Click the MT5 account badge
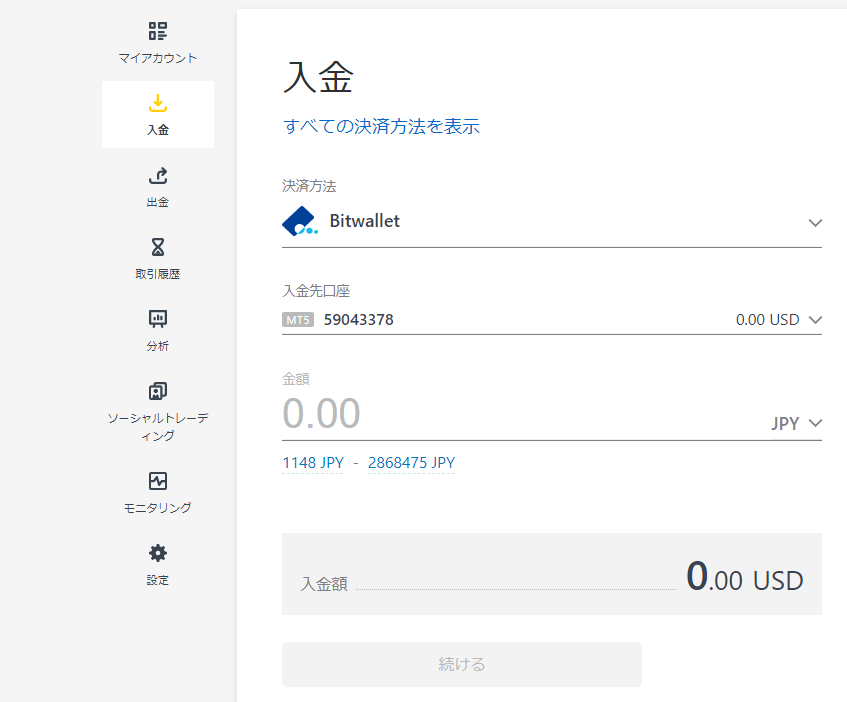Image resolution: width=847 pixels, height=702 pixels. coord(298,320)
